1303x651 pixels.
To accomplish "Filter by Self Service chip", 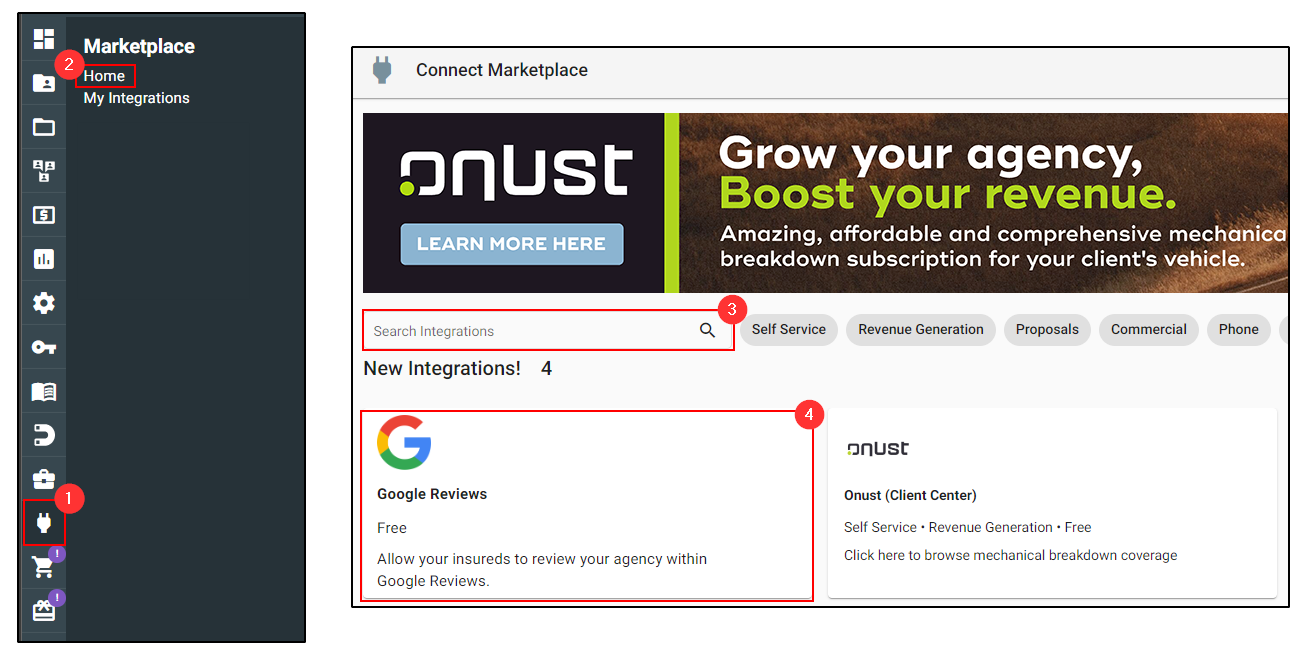I will (x=789, y=330).
